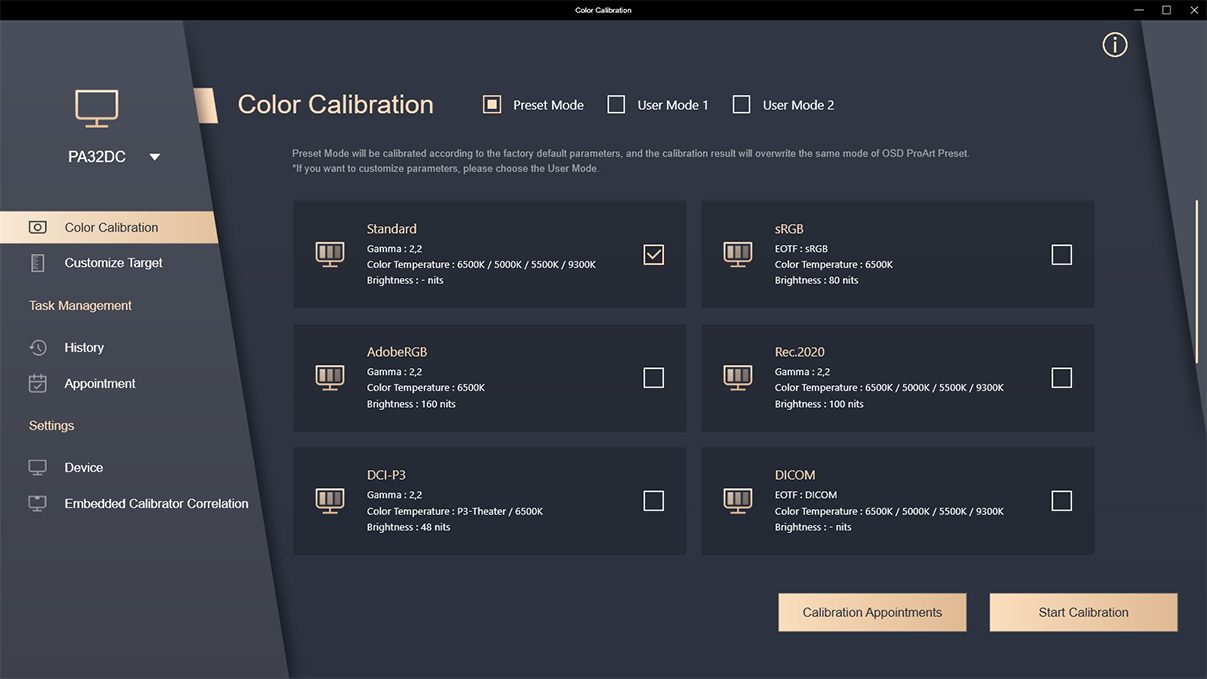Expand the PA32DC monitor dropdown arrow
Viewport: 1207px width, 679px height.
(154, 157)
